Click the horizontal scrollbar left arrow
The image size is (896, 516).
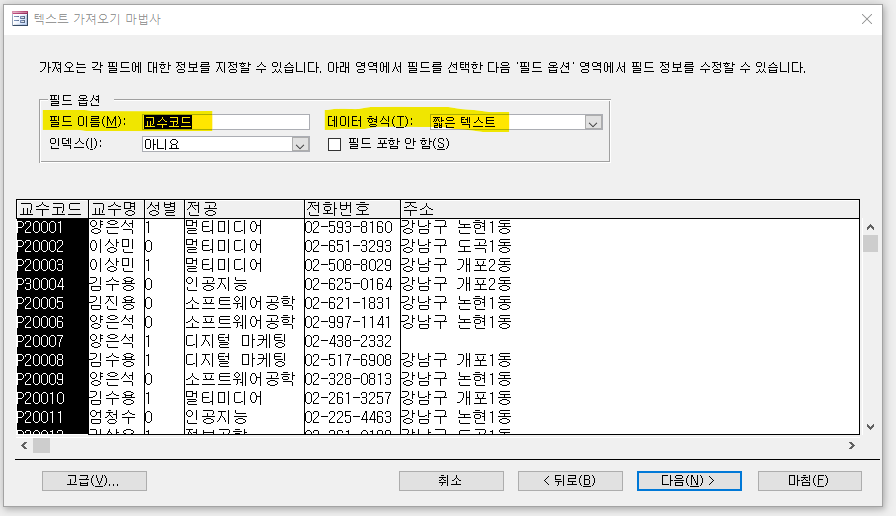click(x=24, y=445)
